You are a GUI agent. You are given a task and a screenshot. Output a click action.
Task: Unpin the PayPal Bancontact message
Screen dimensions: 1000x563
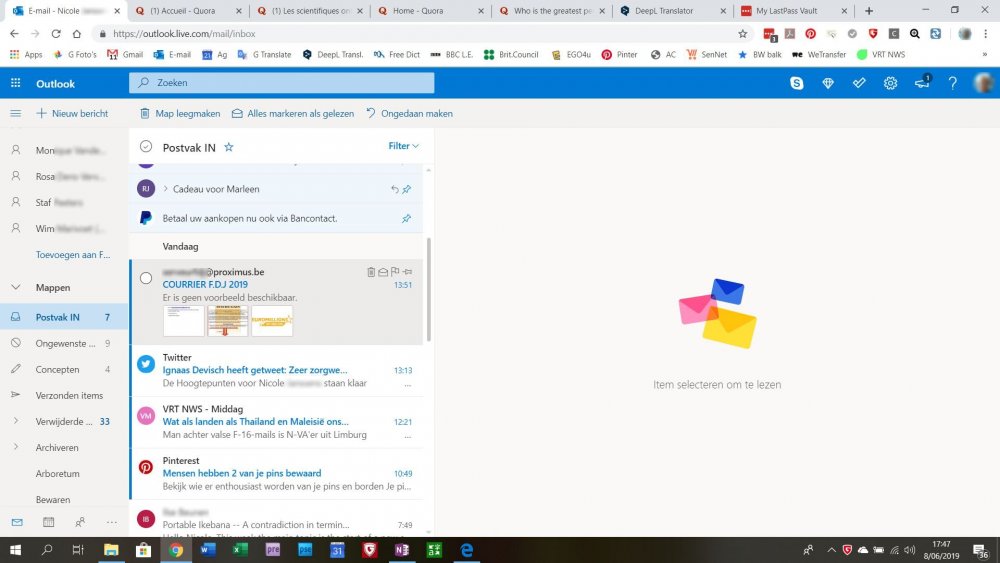pos(406,219)
